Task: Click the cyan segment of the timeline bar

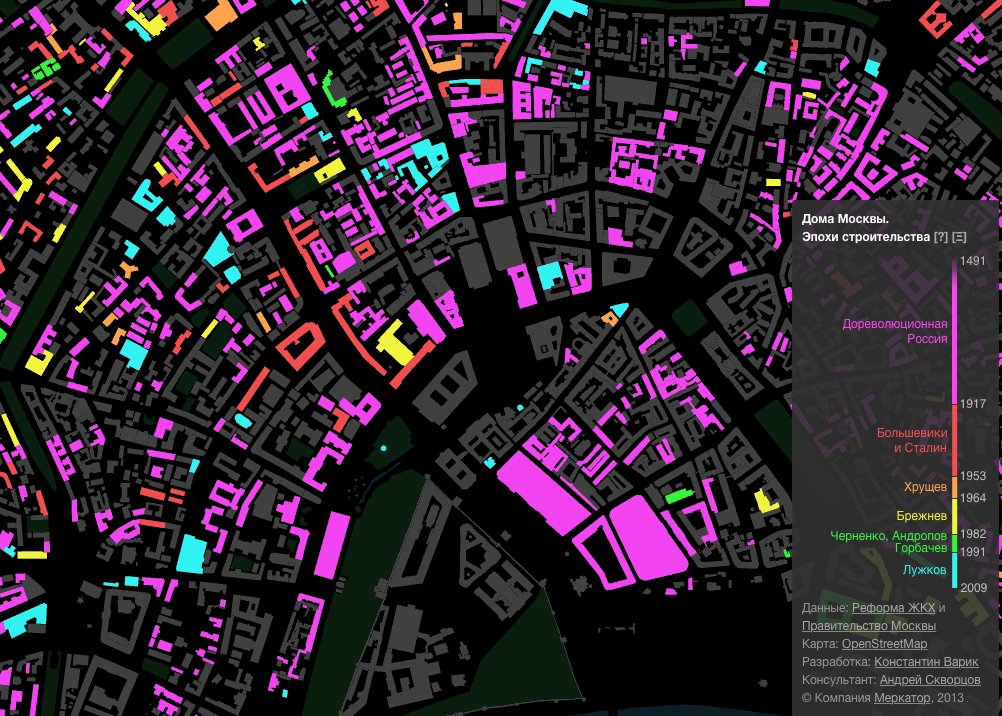Action: pos(955,570)
